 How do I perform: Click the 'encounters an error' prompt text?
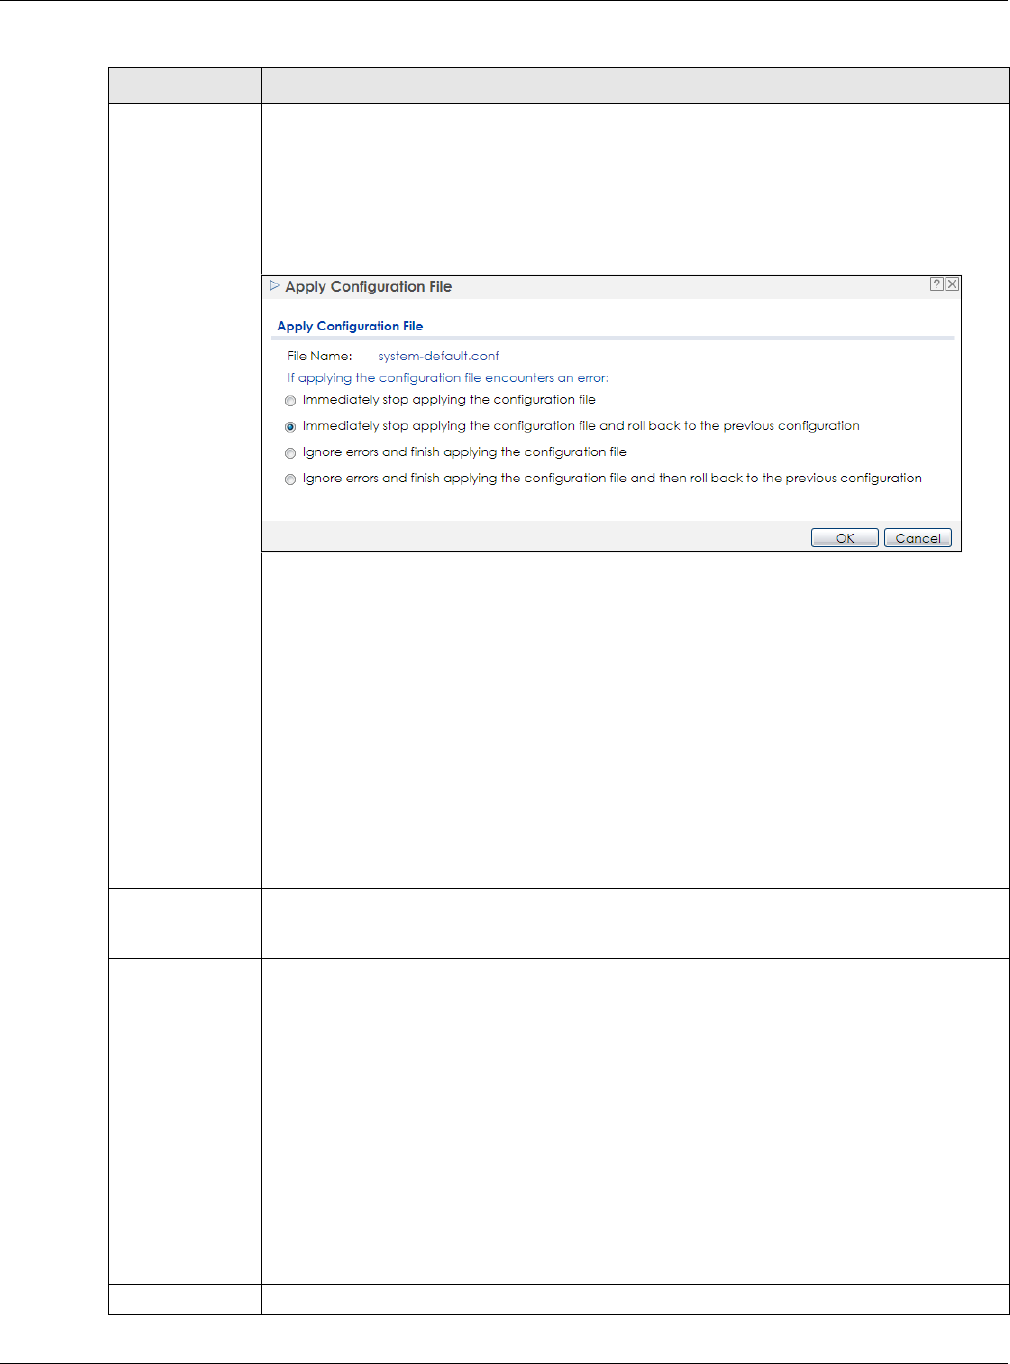click(x=448, y=378)
